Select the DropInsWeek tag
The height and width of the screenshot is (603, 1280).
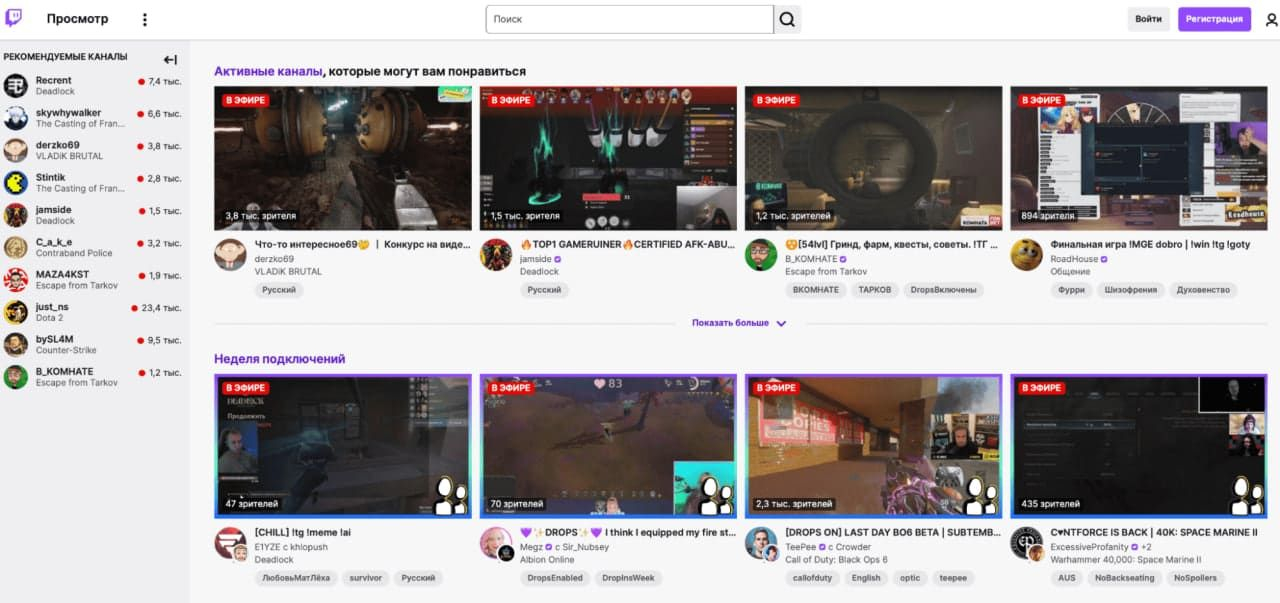[629, 578]
